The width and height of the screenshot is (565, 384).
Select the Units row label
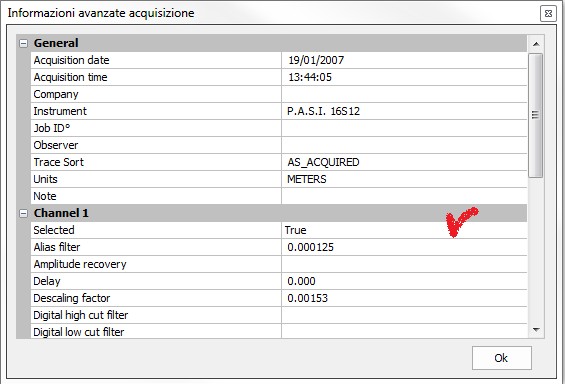point(45,179)
